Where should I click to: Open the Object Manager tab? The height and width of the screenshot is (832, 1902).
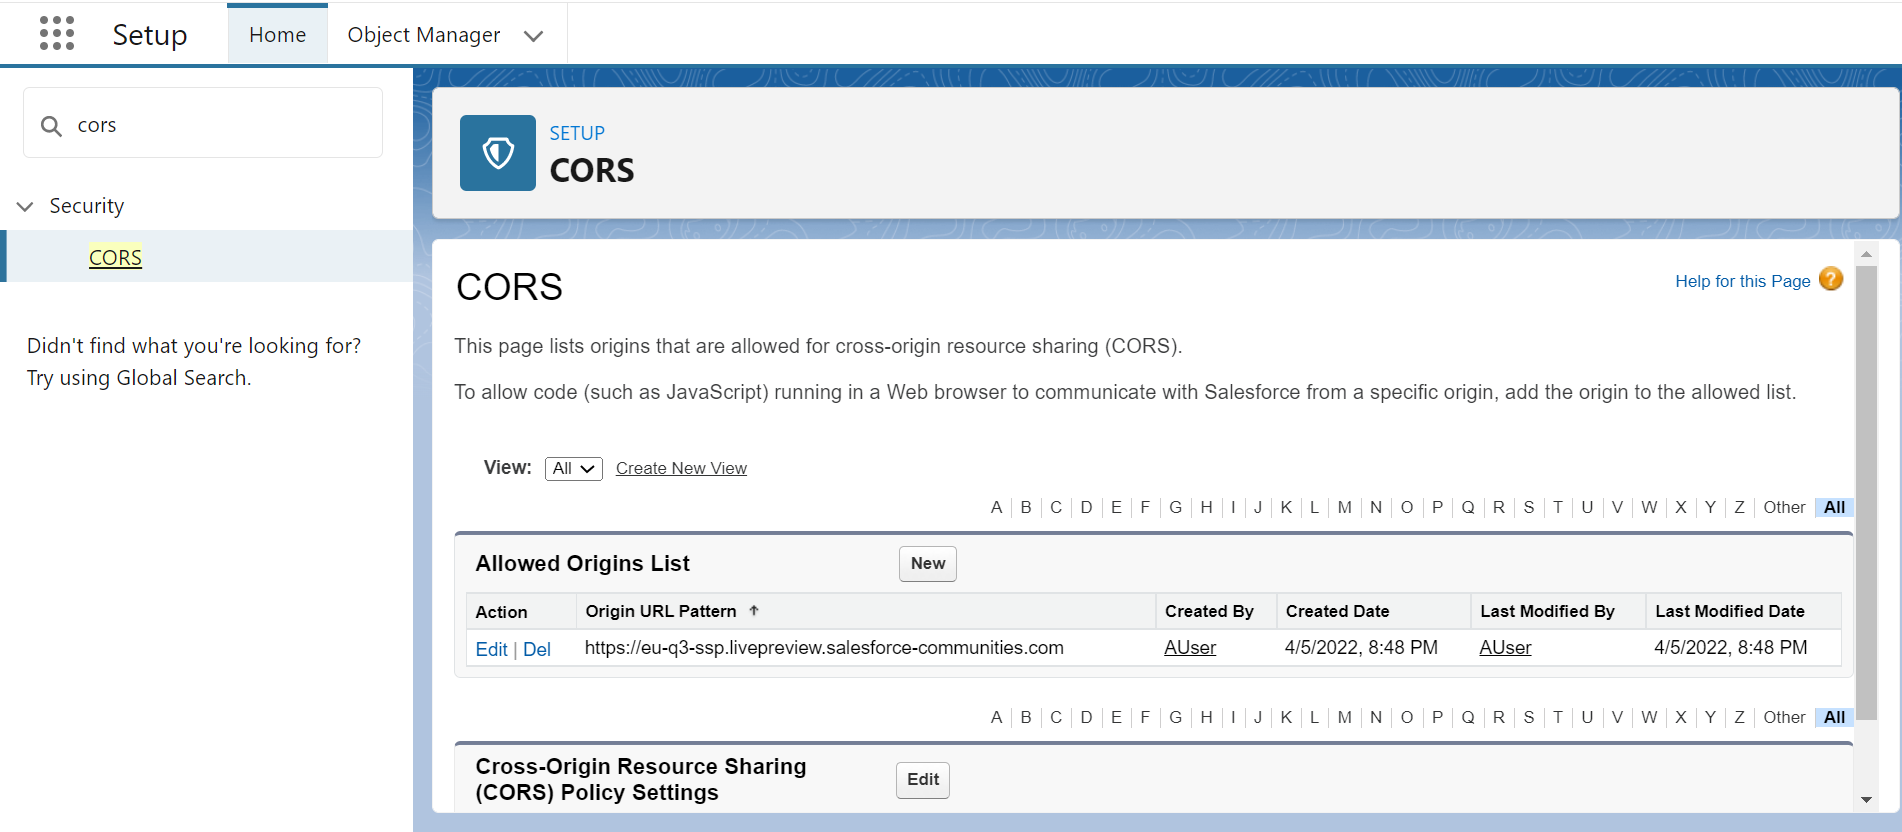424,35
